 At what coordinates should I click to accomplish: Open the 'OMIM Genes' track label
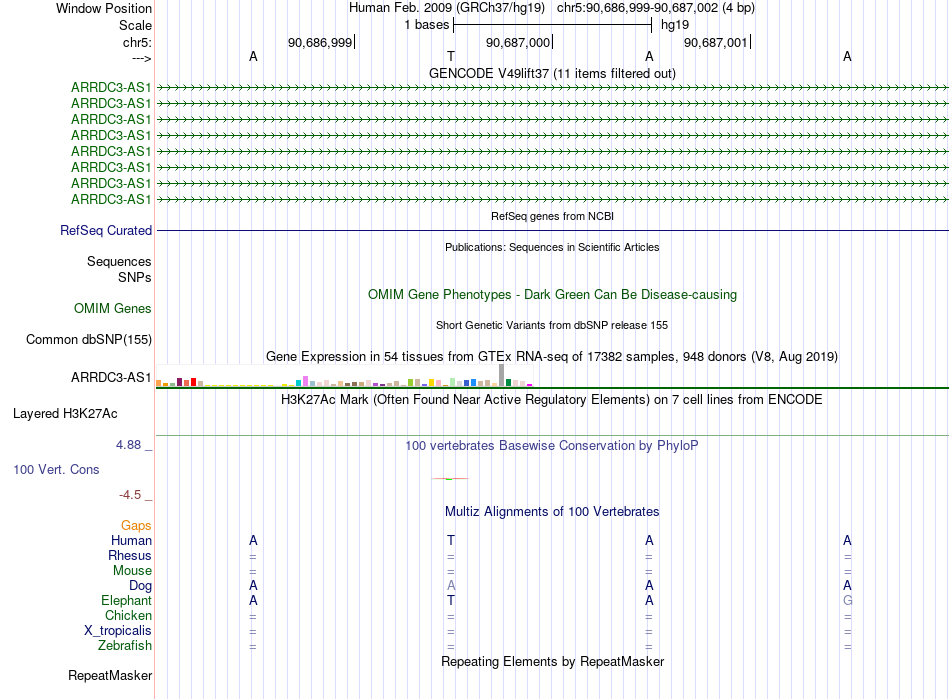[x=113, y=308]
